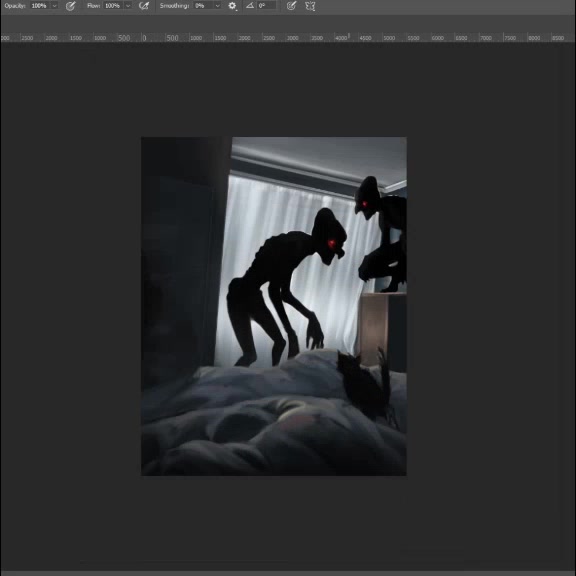Image resolution: width=576 pixels, height=576 pixels.
Task: Open the Opacity dropdown arrow
Action: click(54, 6)
